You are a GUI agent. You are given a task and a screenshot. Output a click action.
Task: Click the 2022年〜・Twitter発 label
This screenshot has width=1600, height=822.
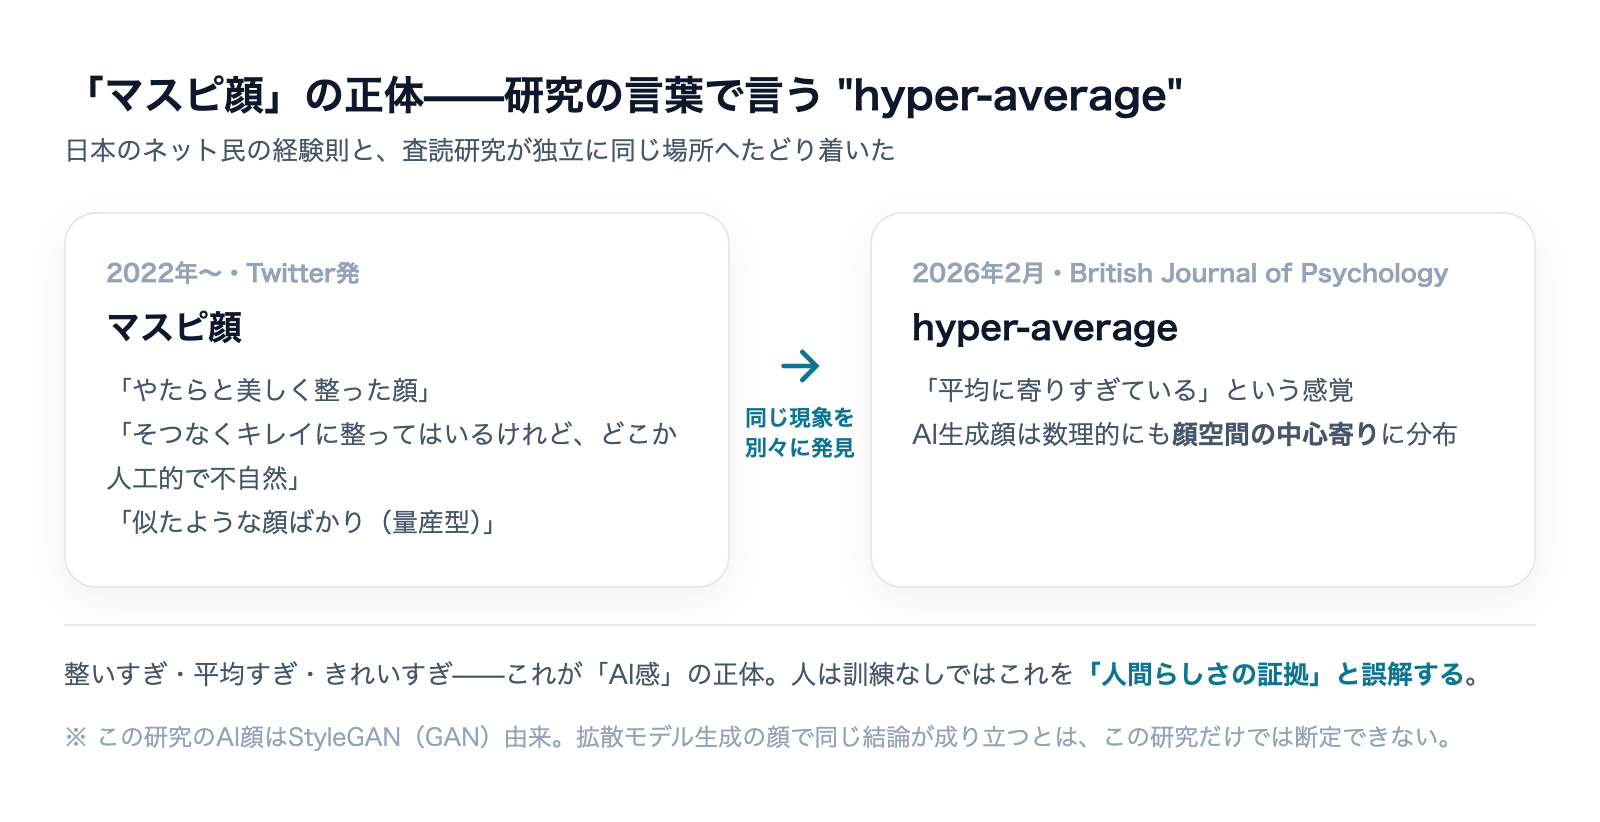[x=233, y=273]
